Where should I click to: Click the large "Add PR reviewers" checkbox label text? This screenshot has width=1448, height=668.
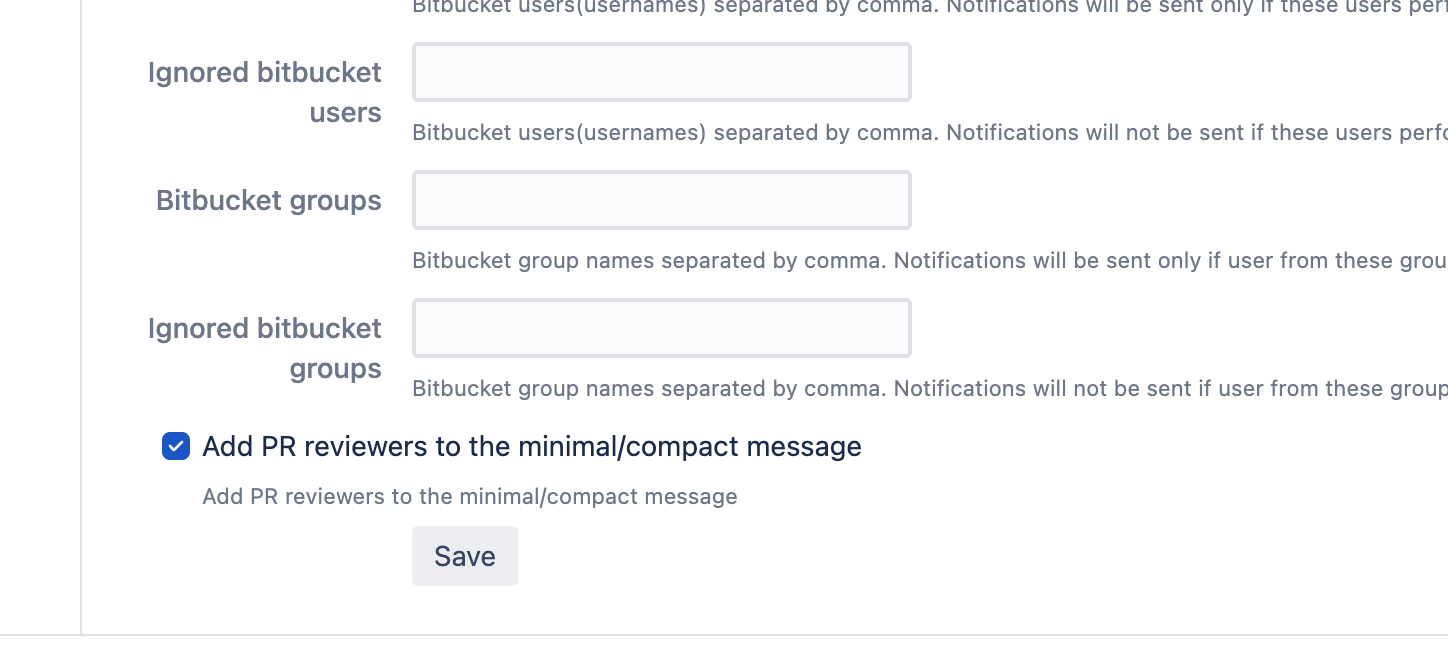coord(531,446)
